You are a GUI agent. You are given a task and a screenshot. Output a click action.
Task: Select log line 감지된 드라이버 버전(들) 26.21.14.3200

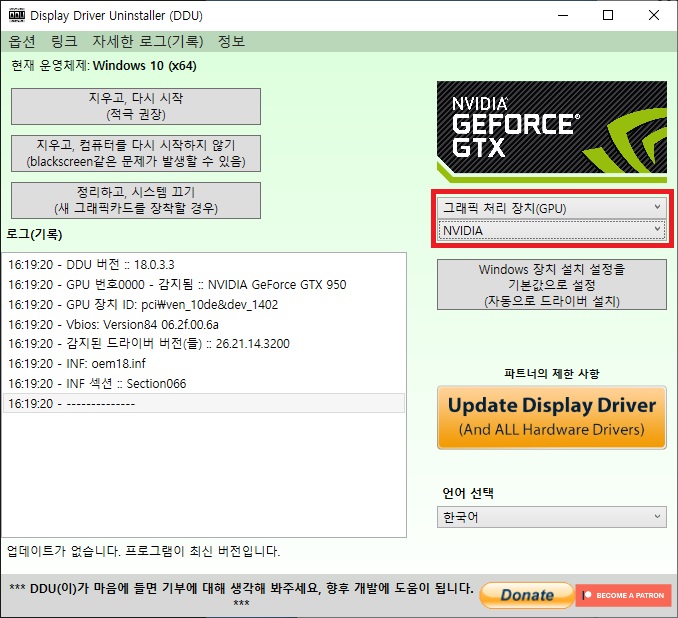[204, 344]
